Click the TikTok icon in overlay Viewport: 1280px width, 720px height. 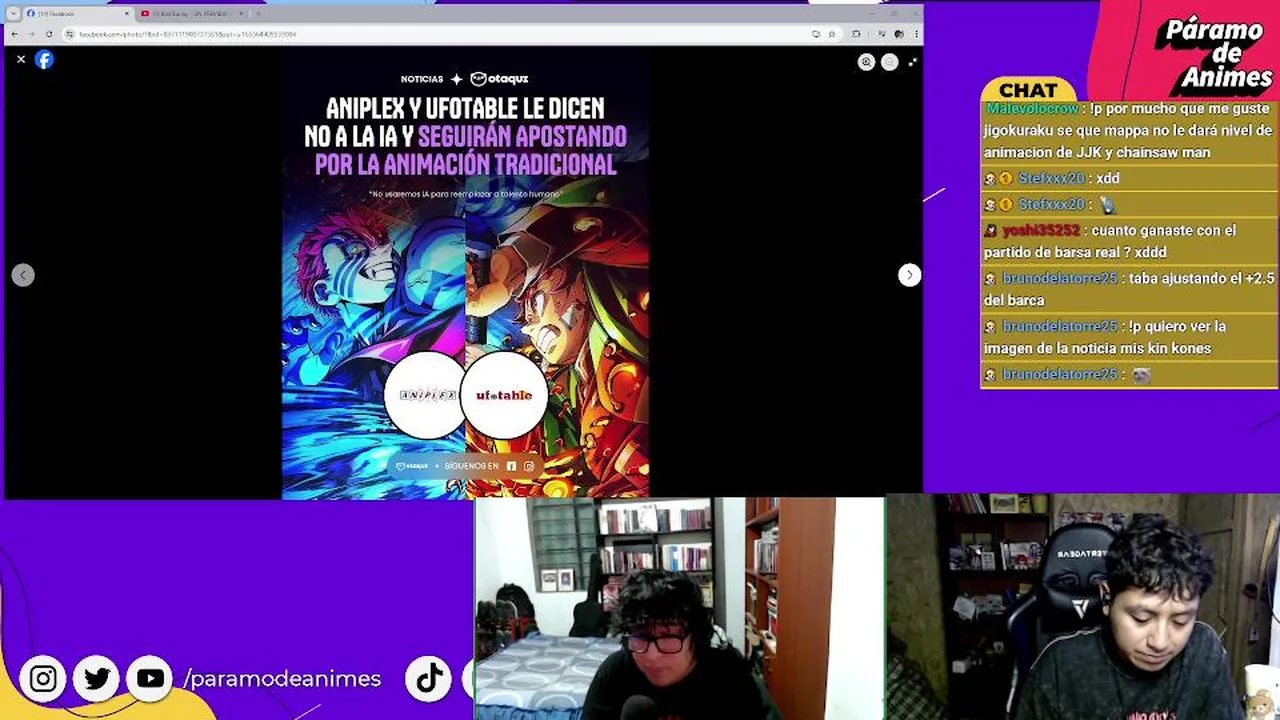point(429,679)
